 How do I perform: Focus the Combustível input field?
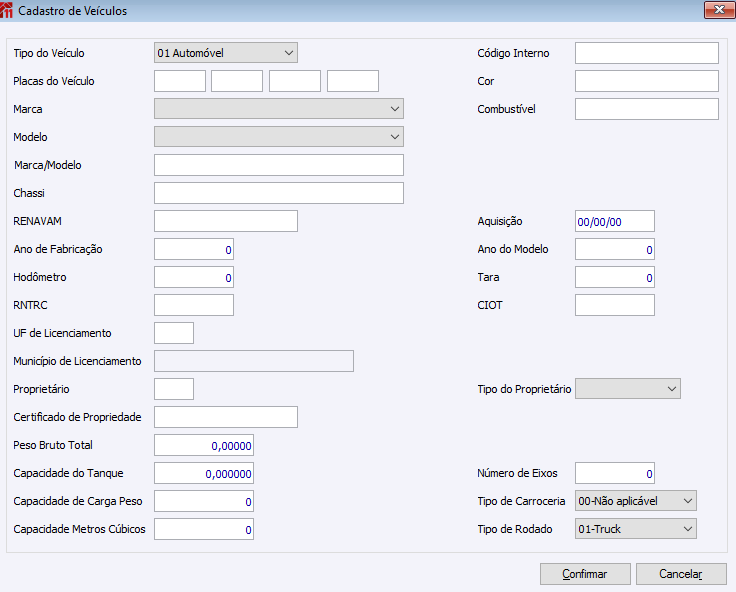click(x=647, y=109)
